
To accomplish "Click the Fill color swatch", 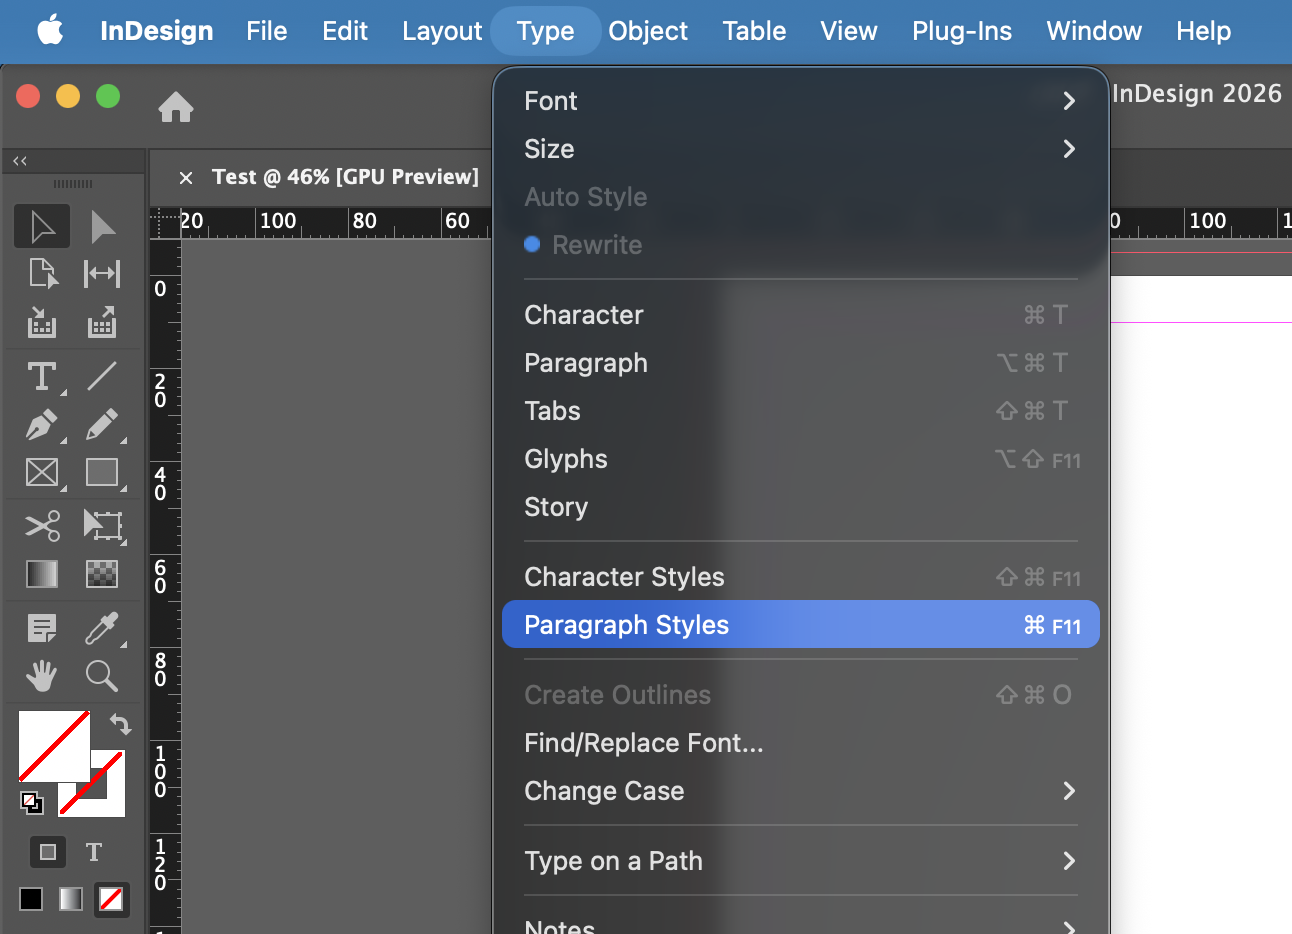I will pos(54,746).
